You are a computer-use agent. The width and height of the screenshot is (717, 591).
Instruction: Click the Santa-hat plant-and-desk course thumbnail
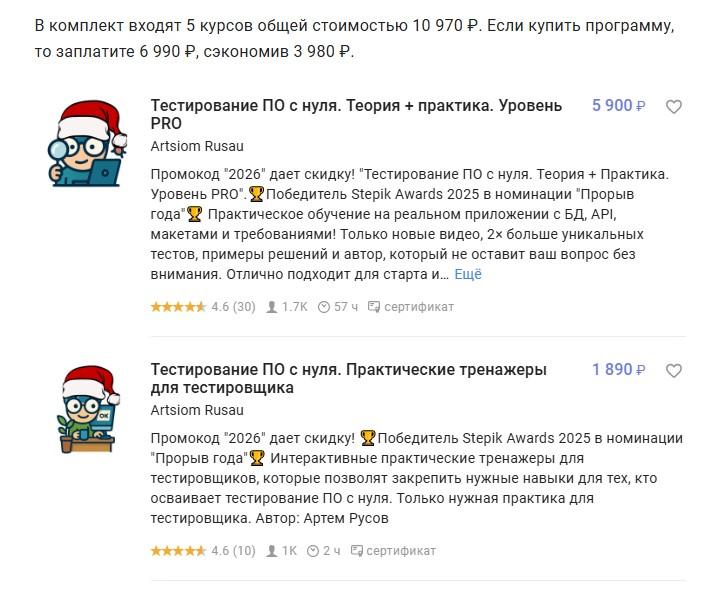point(88,405)
